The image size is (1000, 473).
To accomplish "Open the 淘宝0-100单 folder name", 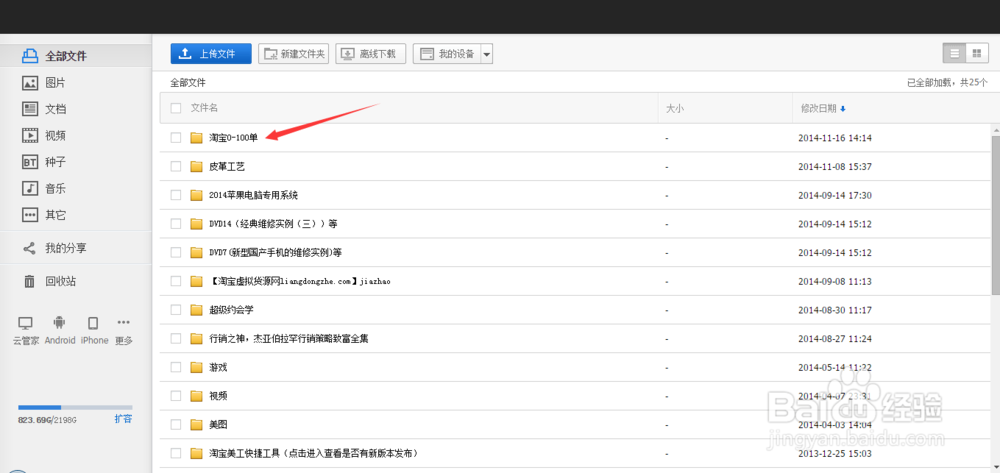I will pos(233,138).
